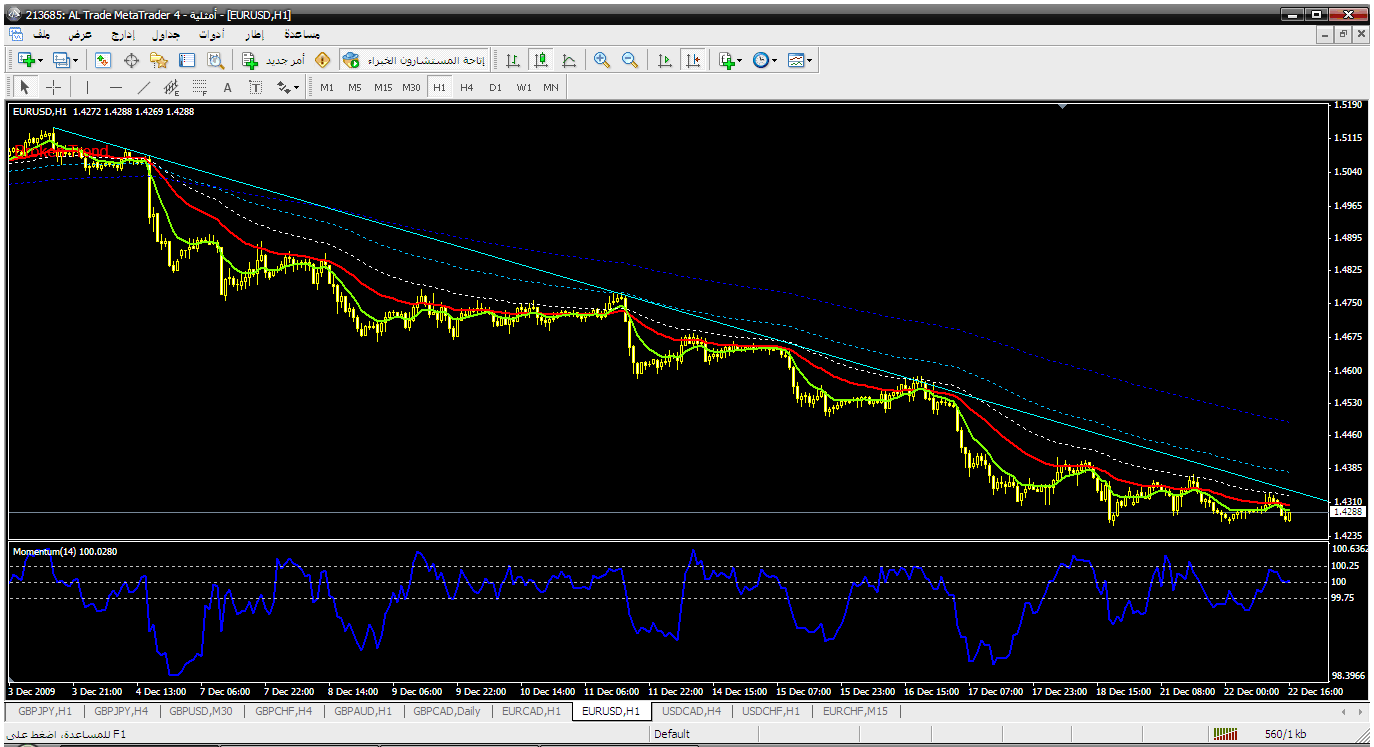Zoom in on the chart
Image resolution: width=1374 pixels, height=747 pixels.
pos(602,60)
